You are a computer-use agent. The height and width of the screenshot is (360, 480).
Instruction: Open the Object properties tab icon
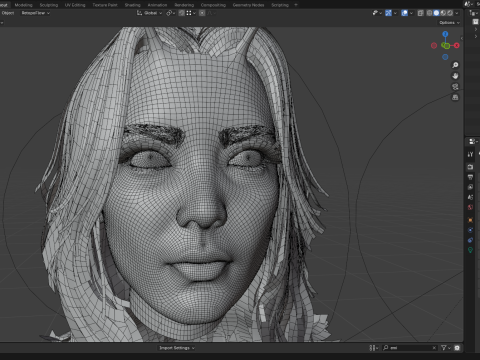pyautogui.click(x=470, y=220)
